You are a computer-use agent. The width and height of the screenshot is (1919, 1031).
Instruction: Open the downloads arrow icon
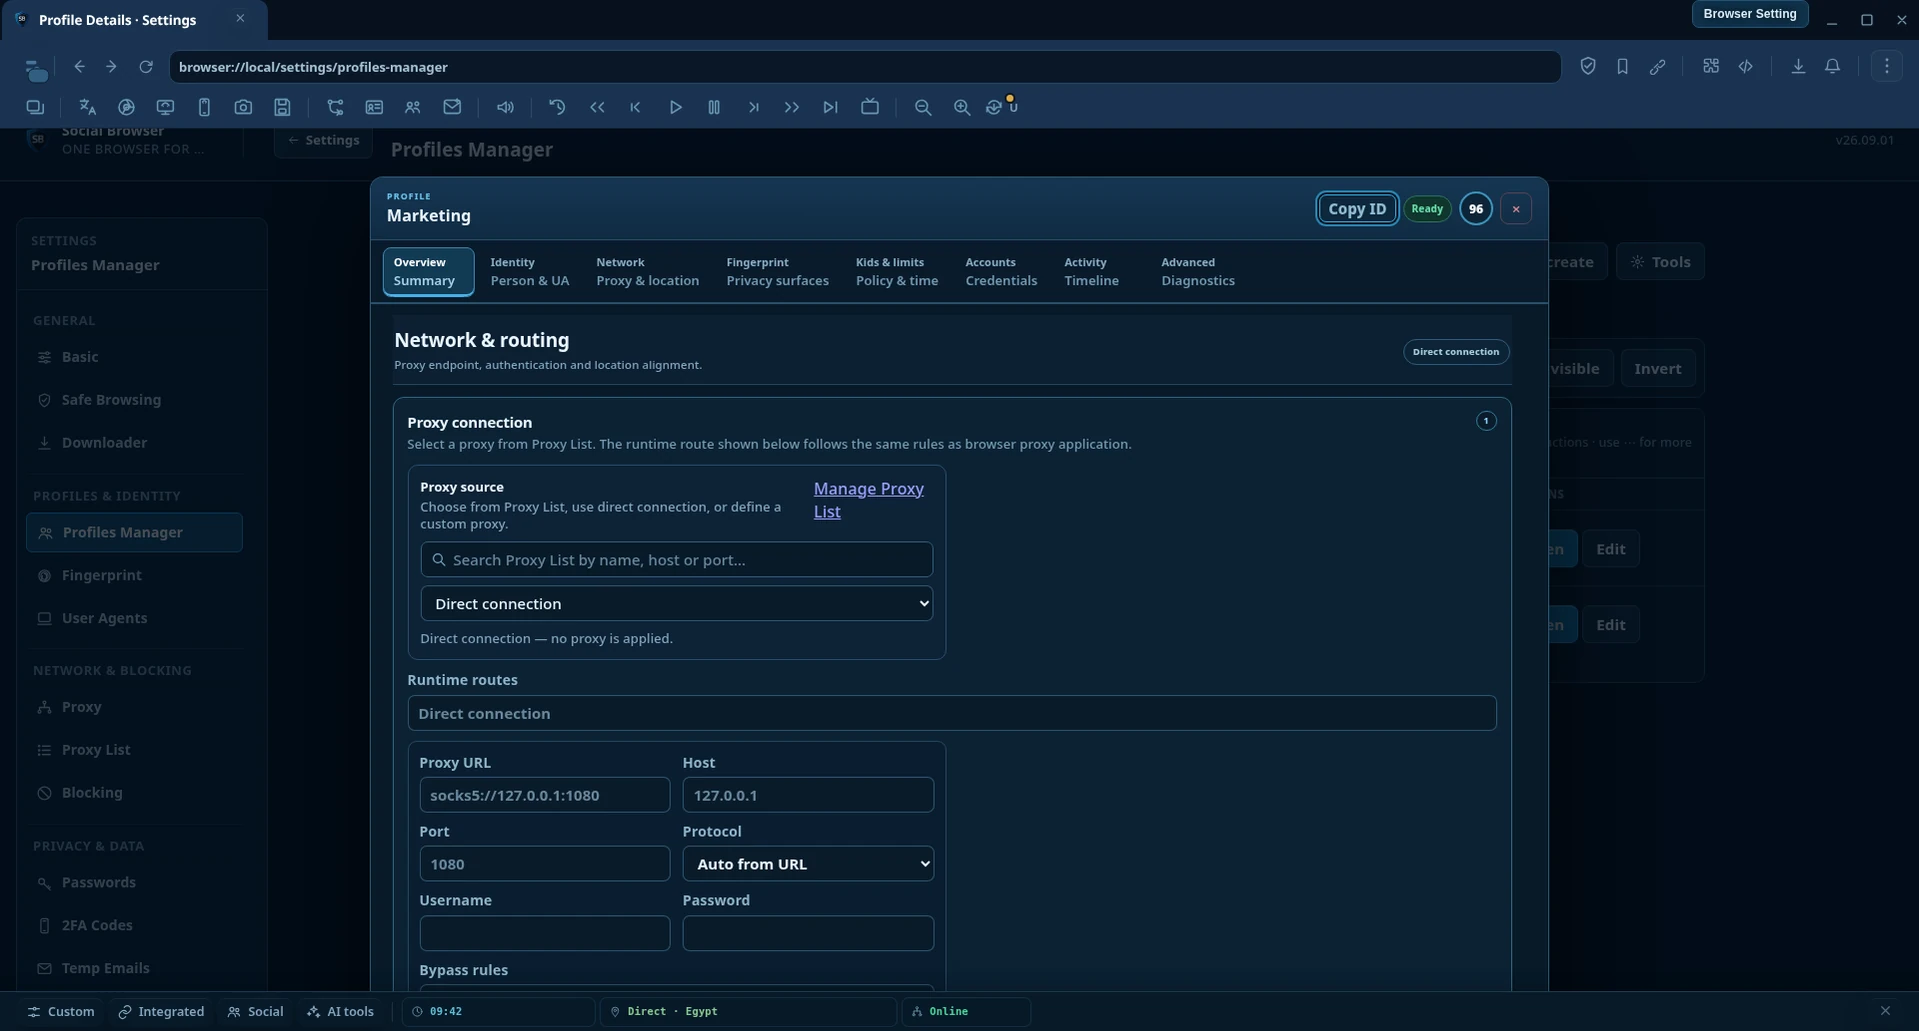click(x=1798, y=66)
